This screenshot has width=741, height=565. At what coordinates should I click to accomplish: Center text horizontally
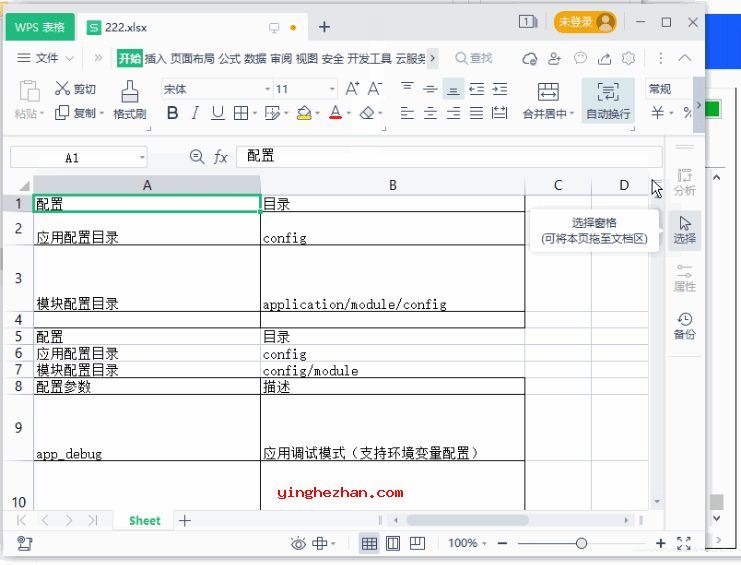point(430,113)
